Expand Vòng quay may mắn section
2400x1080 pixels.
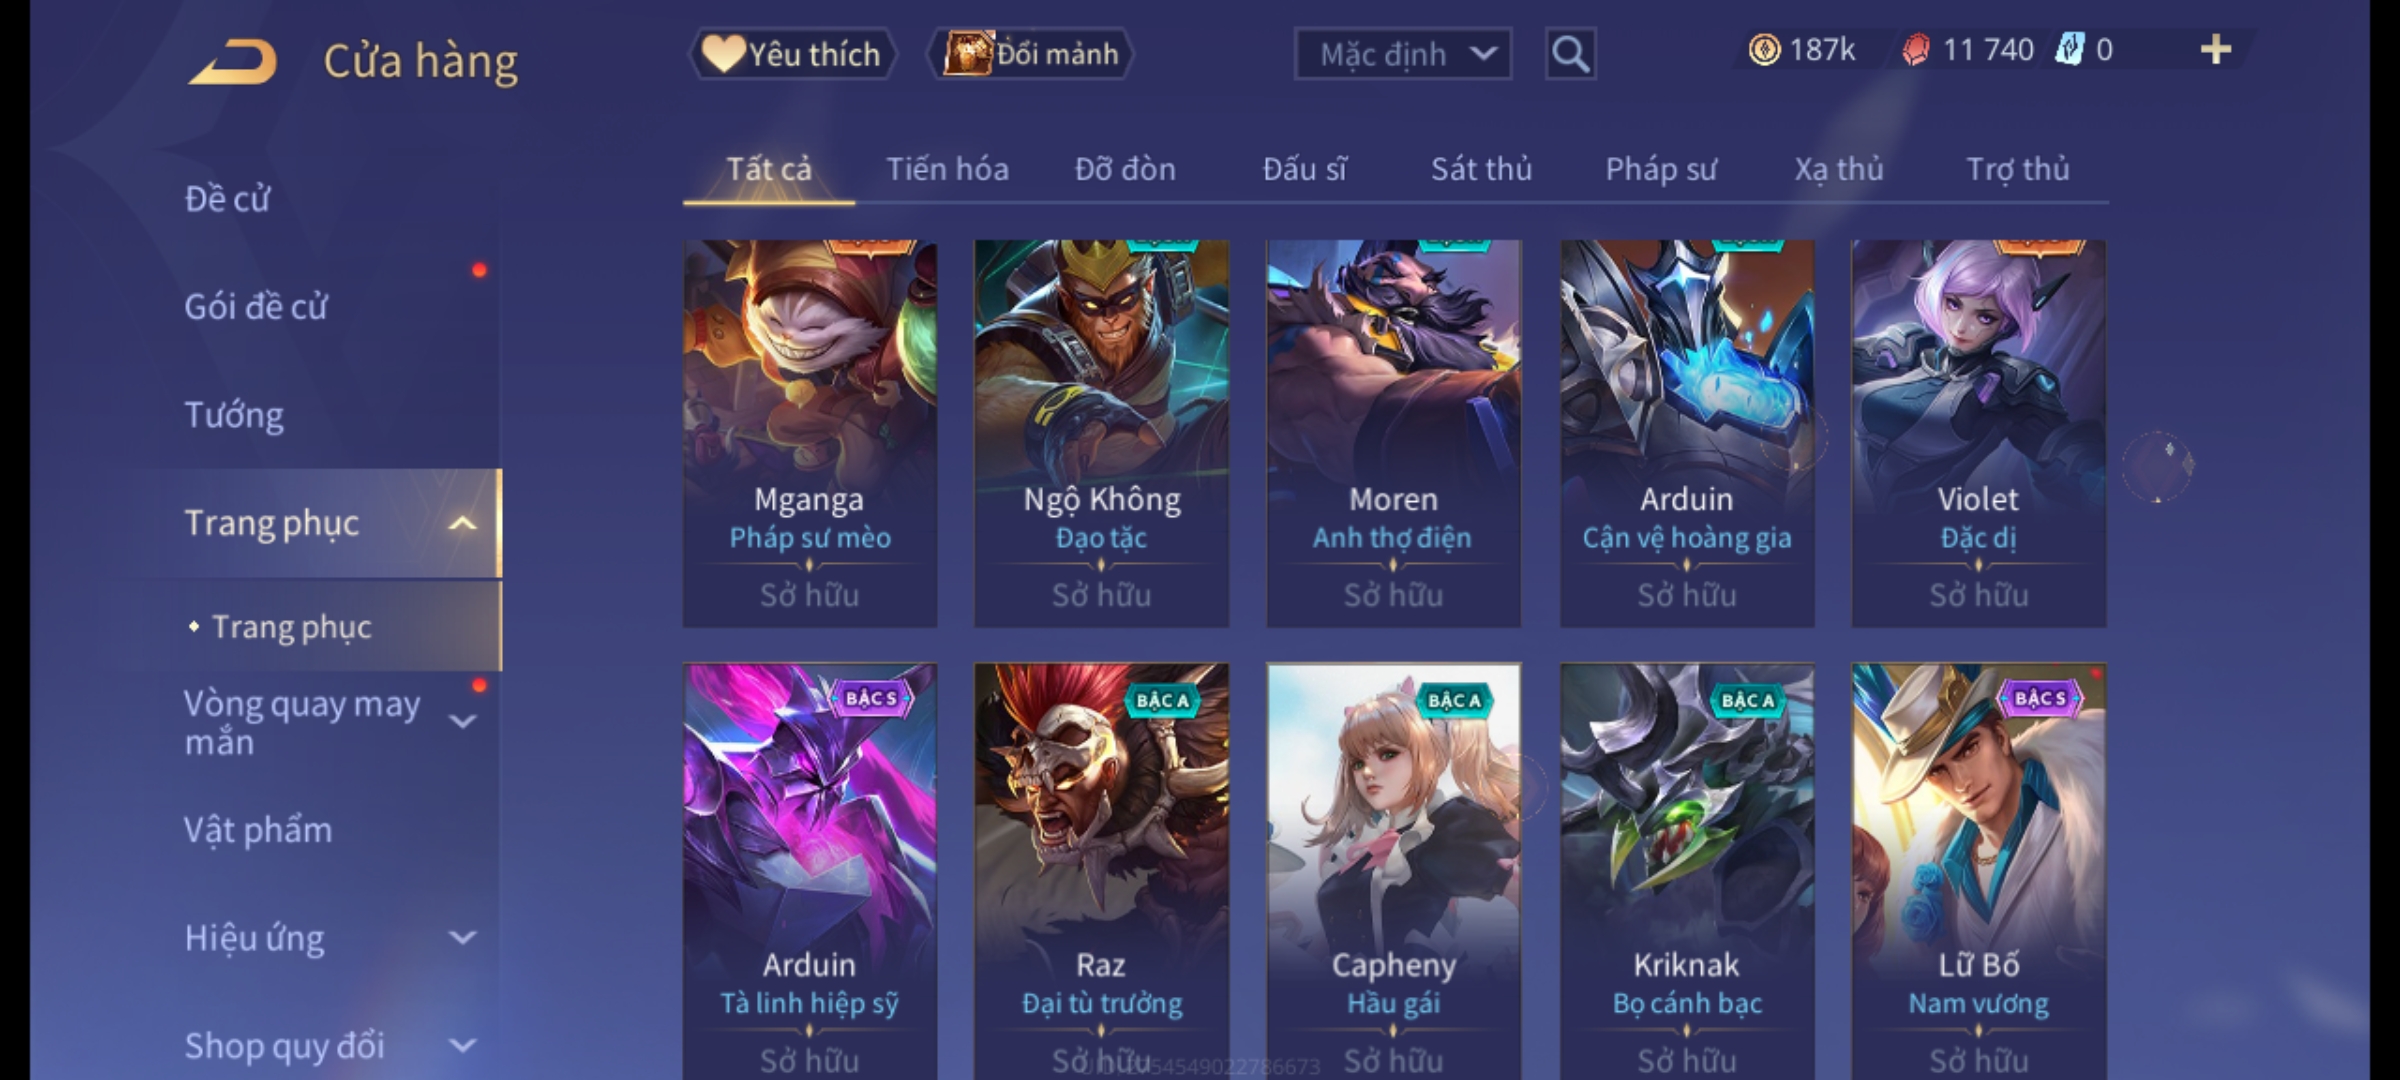coord(462,722)
